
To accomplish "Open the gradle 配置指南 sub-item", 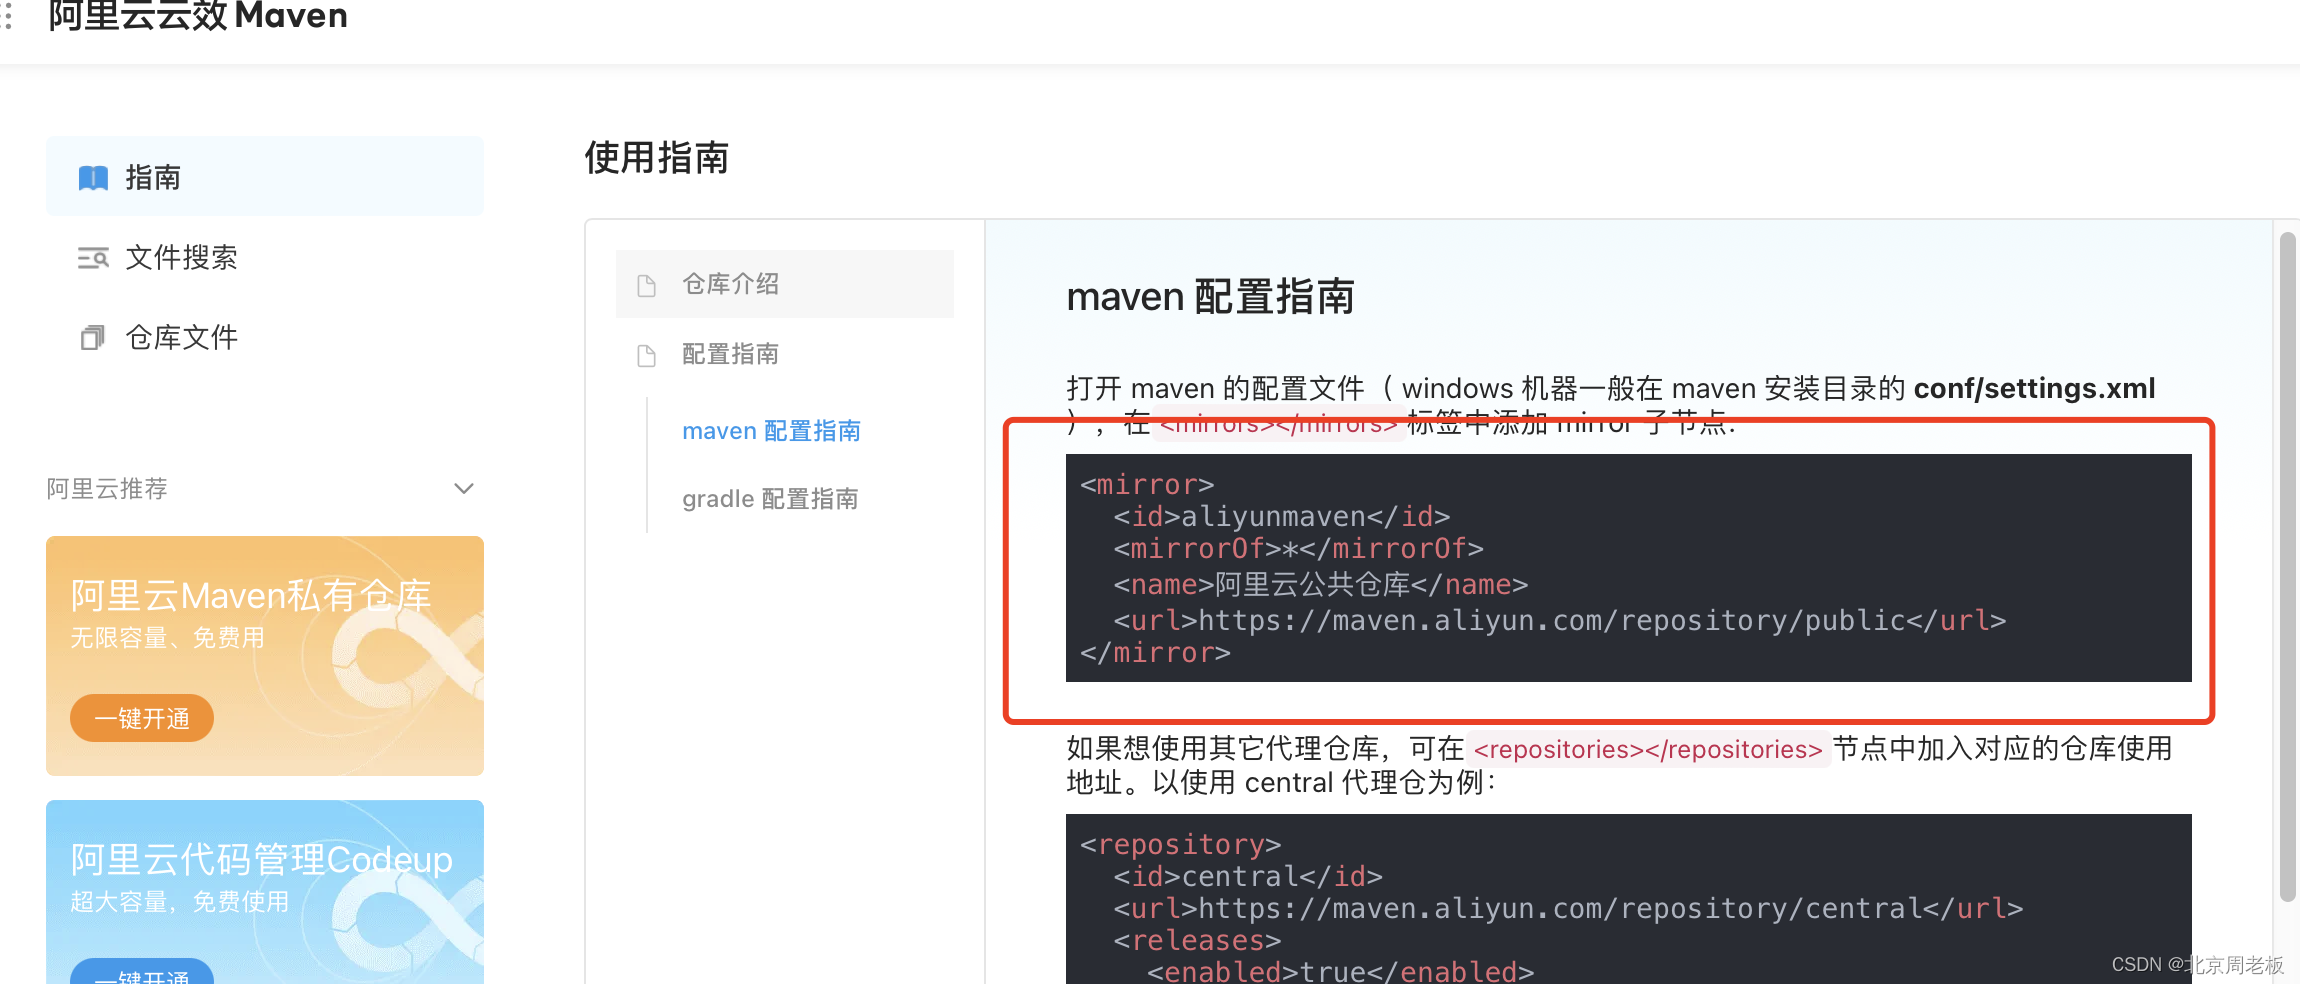I will [x=770, y=499].
